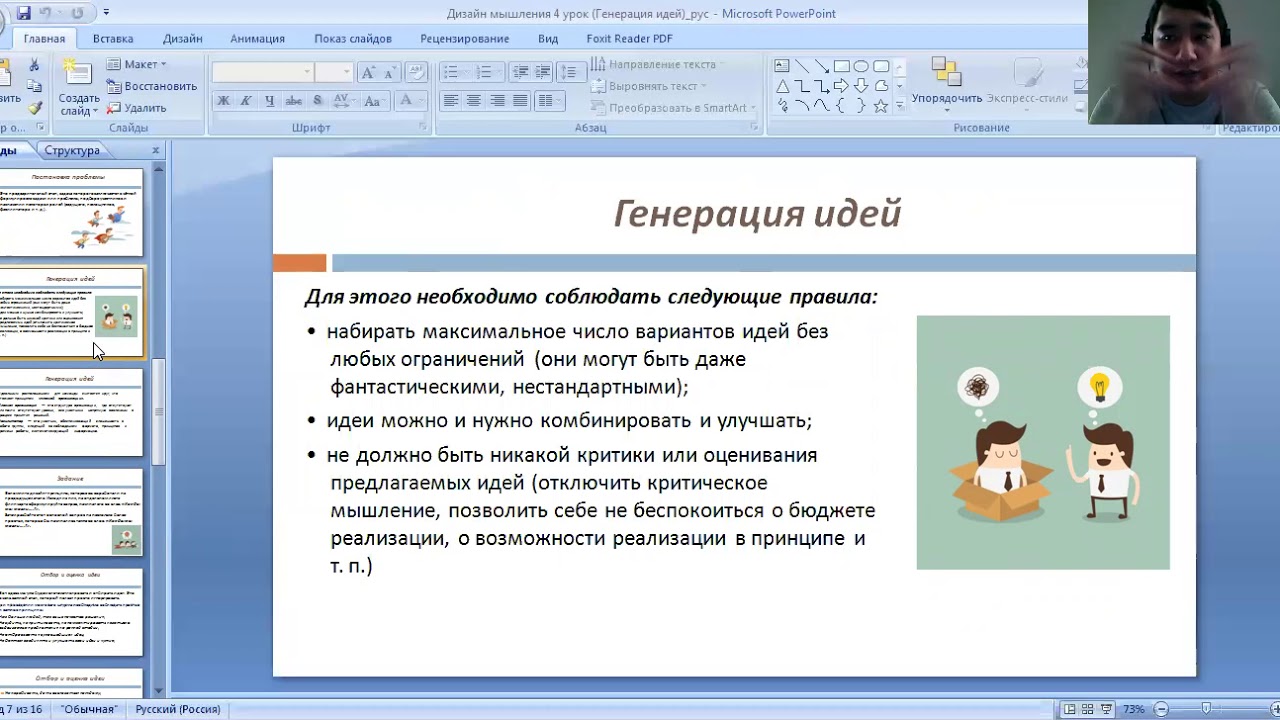Screen dimensions: 1280x720
Task: Switch to the Рецензирование tab
Action: [x=465, y=38]
